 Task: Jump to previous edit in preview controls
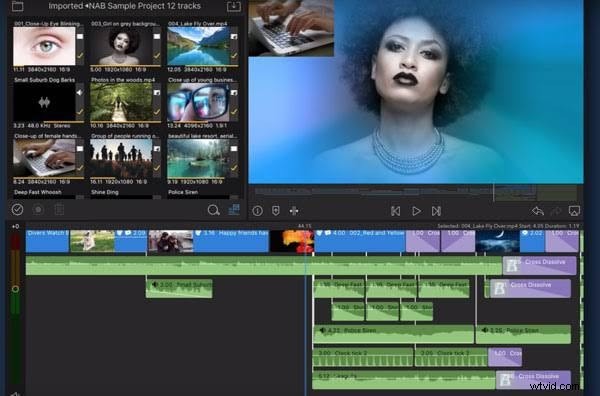(x=396, y=211)
